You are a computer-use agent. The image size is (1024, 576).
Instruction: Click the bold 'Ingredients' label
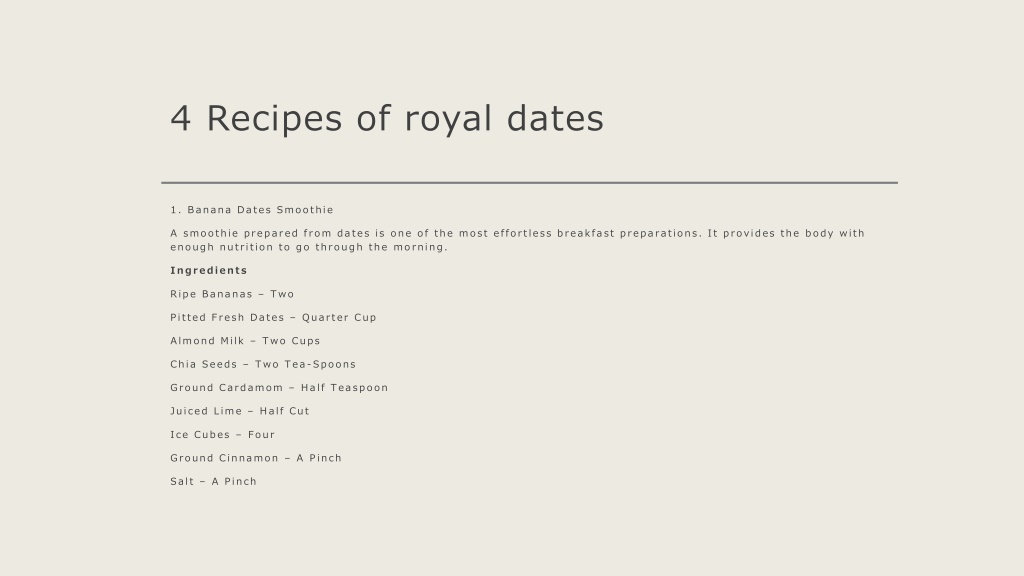pos(209,270)
